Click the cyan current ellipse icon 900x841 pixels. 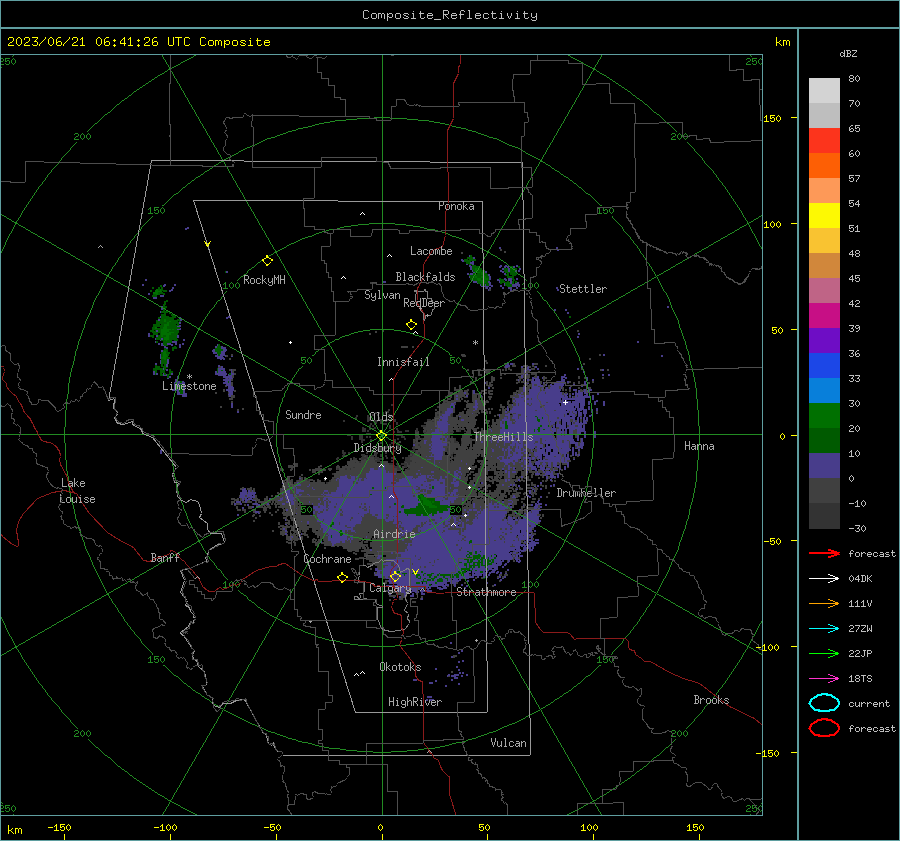(x=824, y=703)
